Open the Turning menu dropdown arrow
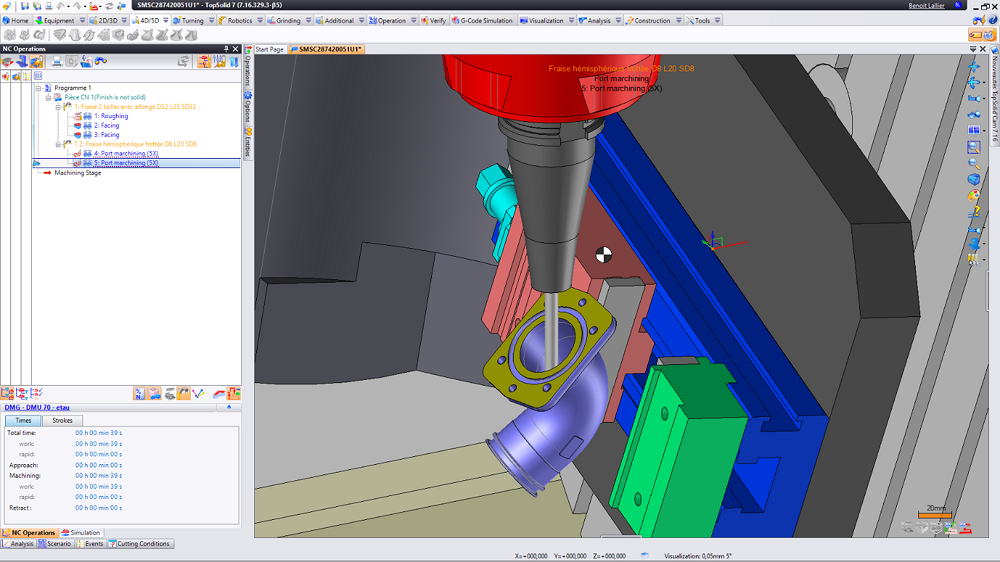 point(211,20)
